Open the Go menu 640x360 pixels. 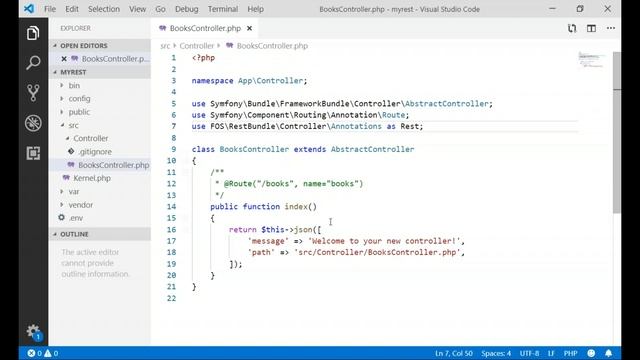click(x=160, y=9)
